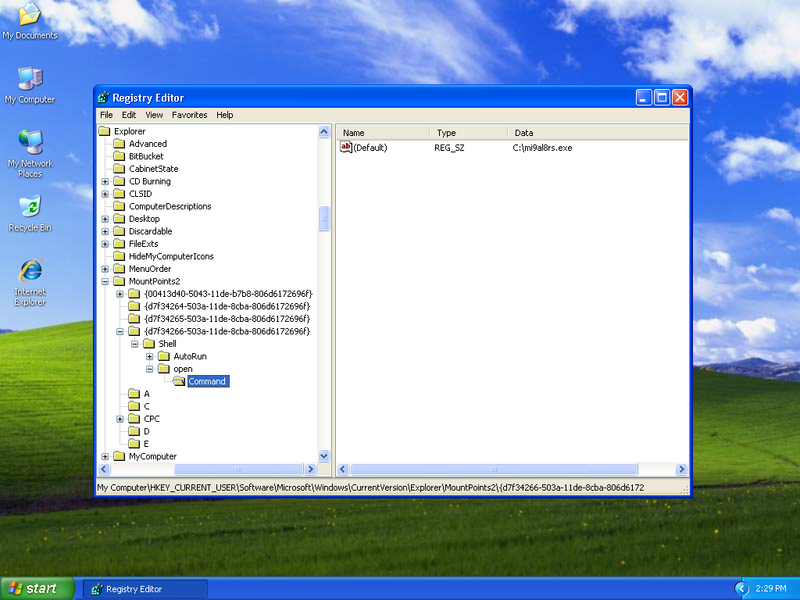Click the Shell key folder icon
This screenshot has height=600, width=800.
tap(149, 344)
